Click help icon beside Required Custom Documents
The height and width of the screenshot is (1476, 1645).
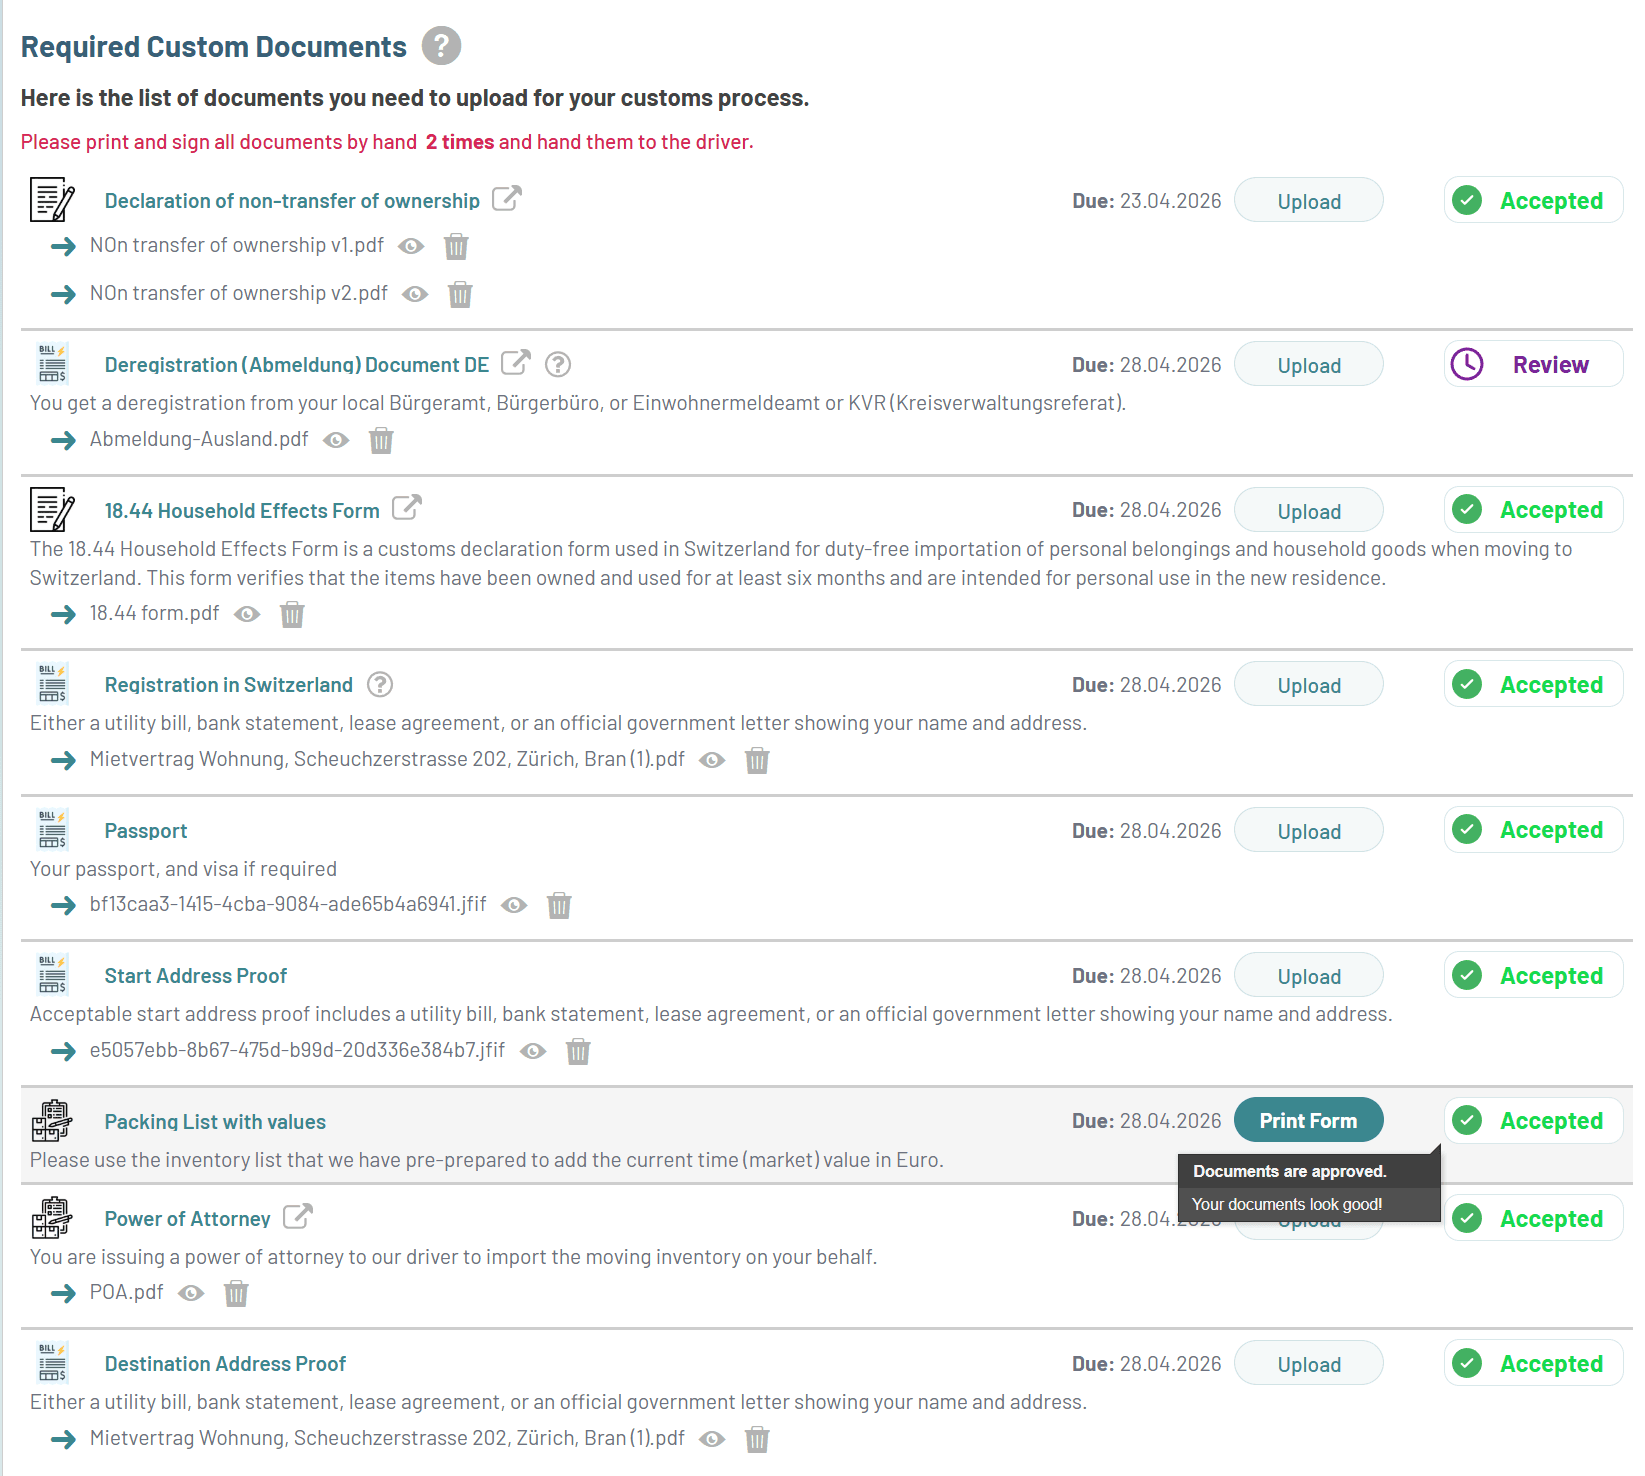coord(441,46)
